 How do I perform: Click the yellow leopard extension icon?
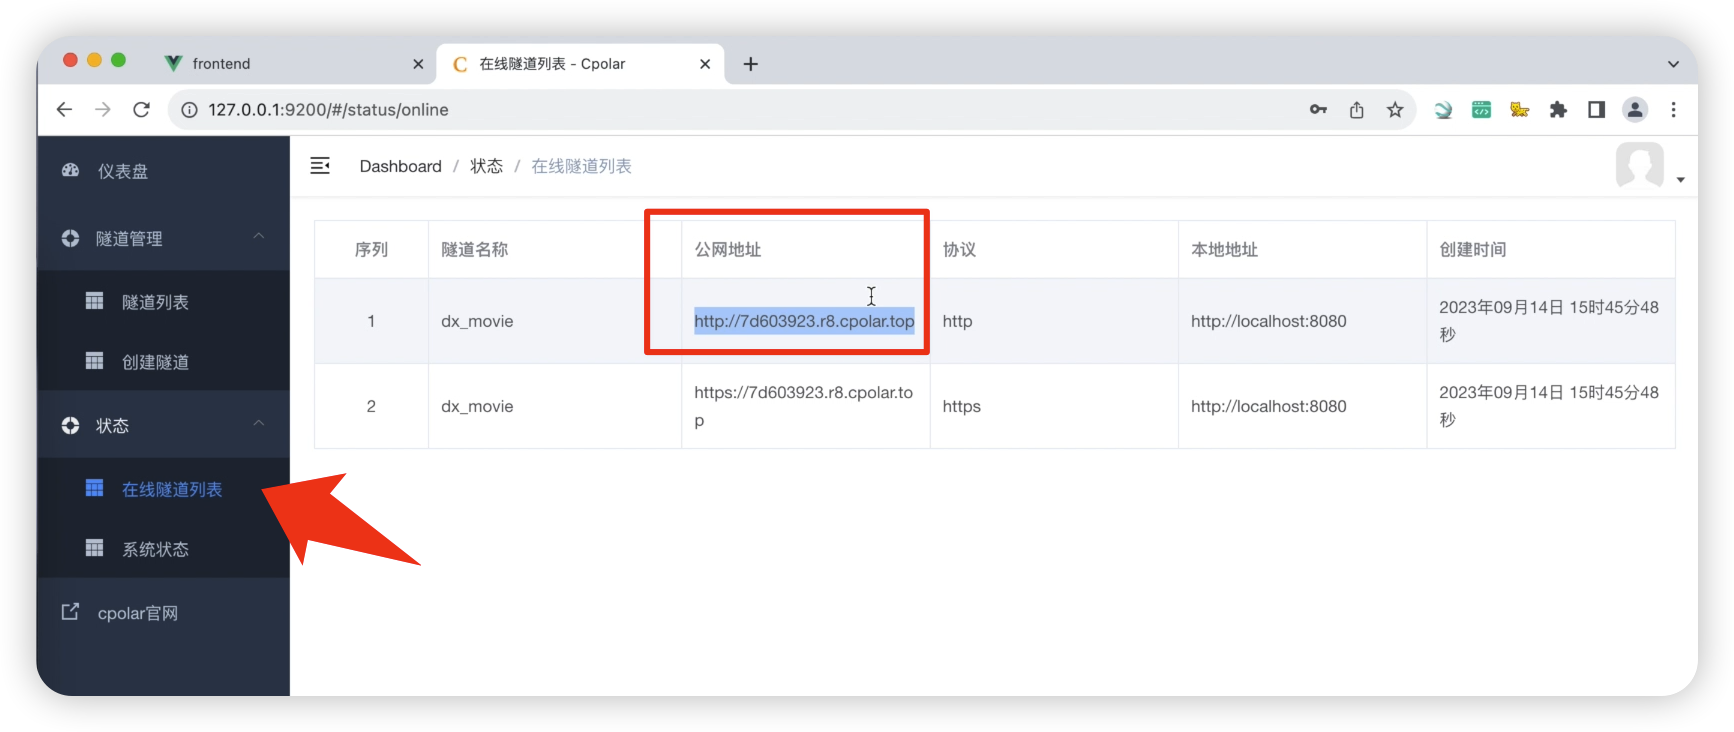pyautogui.click(x=1520, y=110)
